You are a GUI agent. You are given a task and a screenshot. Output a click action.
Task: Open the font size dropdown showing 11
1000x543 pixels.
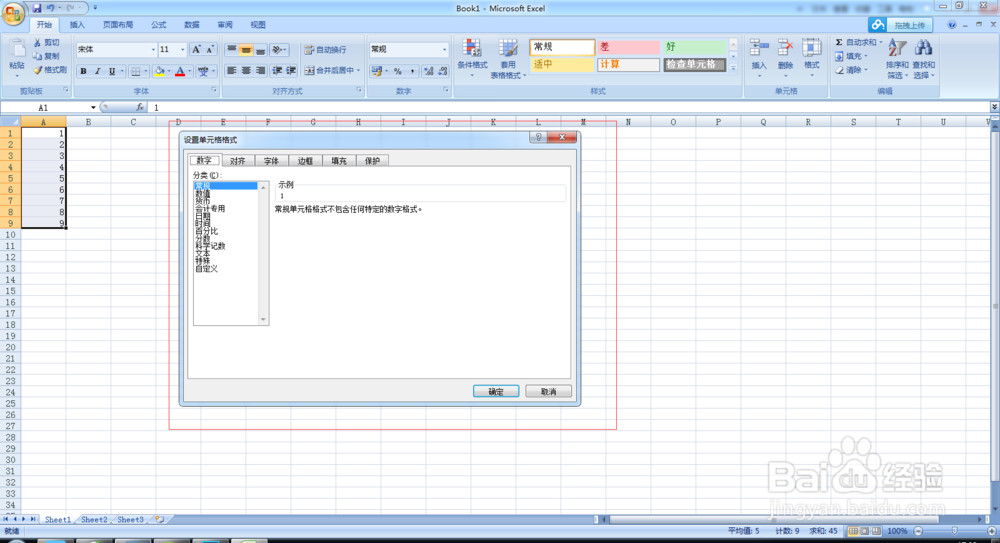point(182,50)
